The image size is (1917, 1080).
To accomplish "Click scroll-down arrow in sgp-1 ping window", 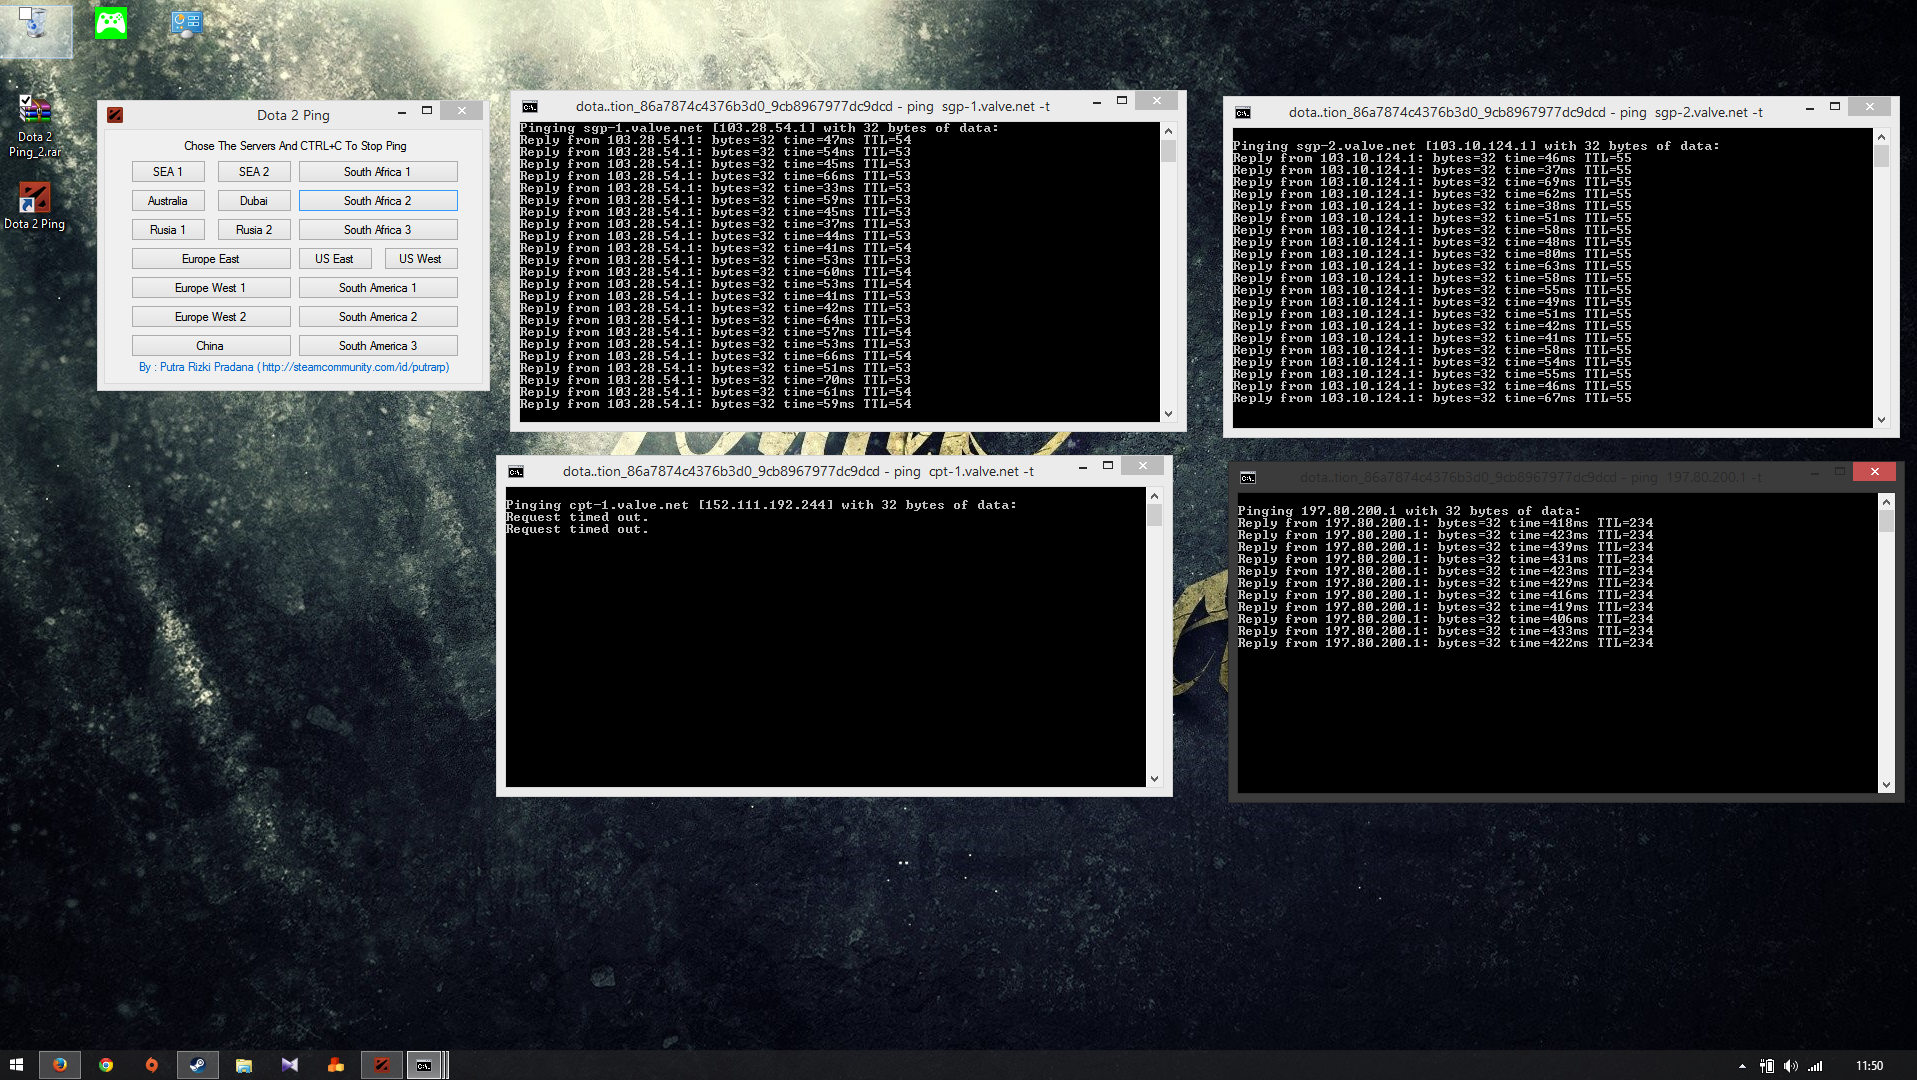I will pyautogui.click(x=1168, y=414).
